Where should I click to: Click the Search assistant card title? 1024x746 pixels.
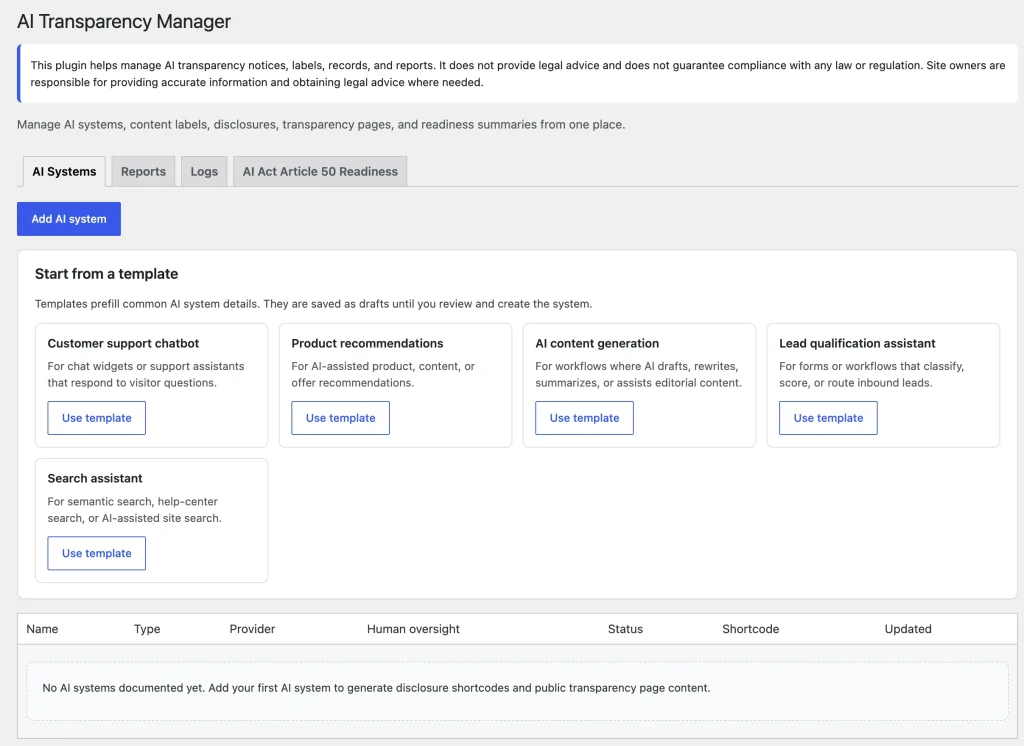95,478
